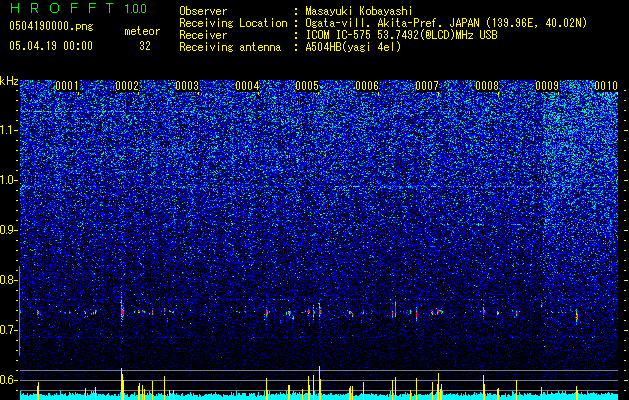Click the Receiving antenna label
The image size is (629, 400).
[x=230, y=47]
